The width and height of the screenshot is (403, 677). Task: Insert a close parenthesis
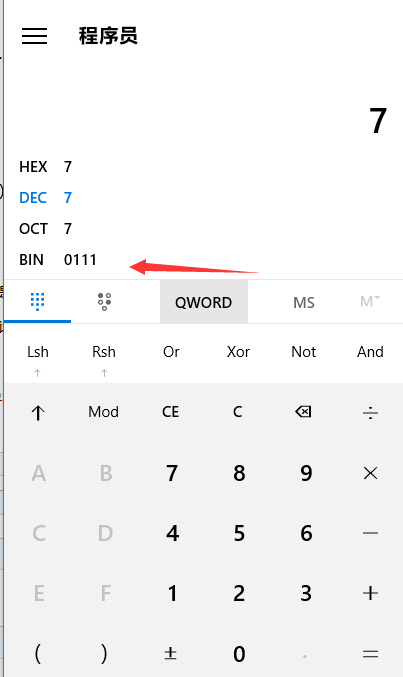104,654
